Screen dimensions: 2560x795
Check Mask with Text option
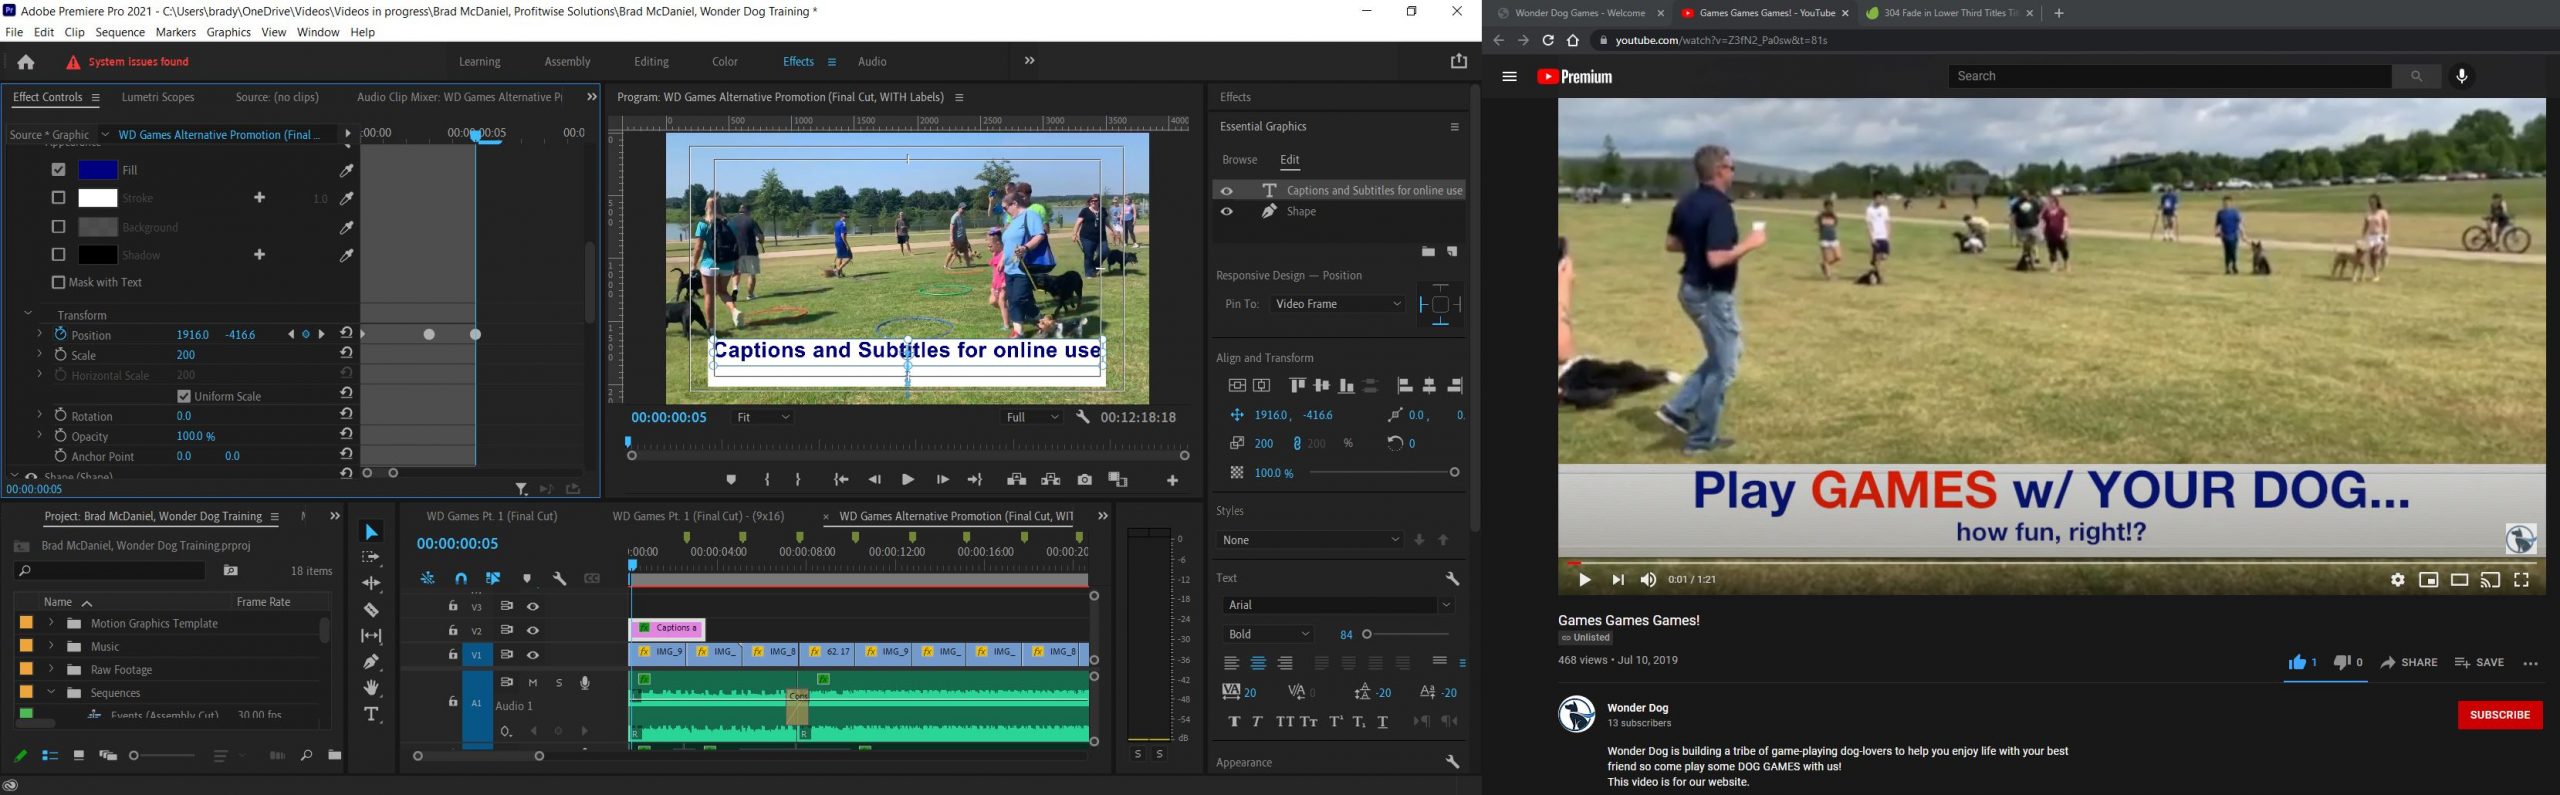coord(58,282)
